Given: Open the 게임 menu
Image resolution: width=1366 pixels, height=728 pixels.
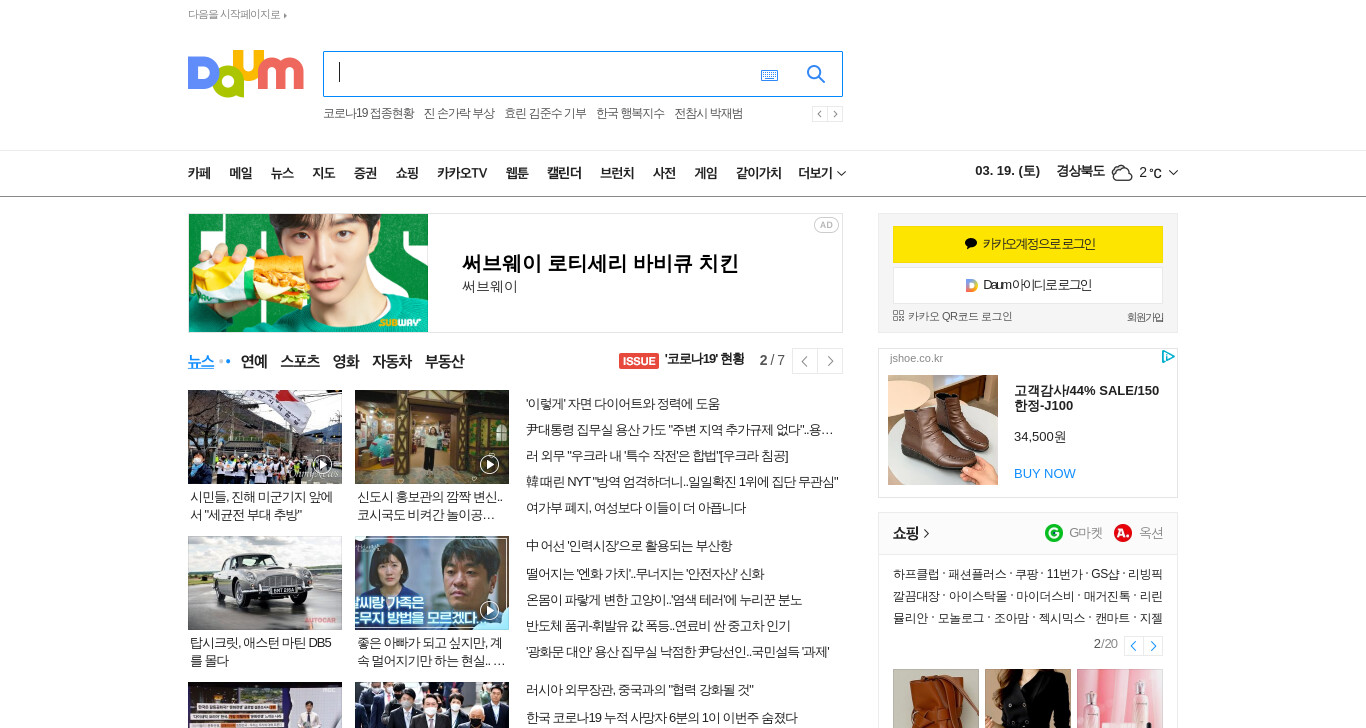Looking at the screenshot, I should (706, 173).
